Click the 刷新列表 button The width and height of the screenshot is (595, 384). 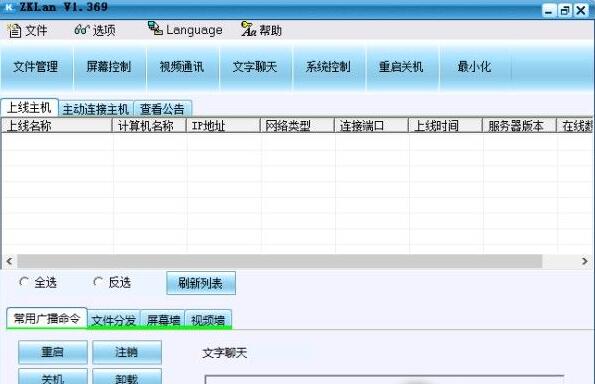pos(201,283)
